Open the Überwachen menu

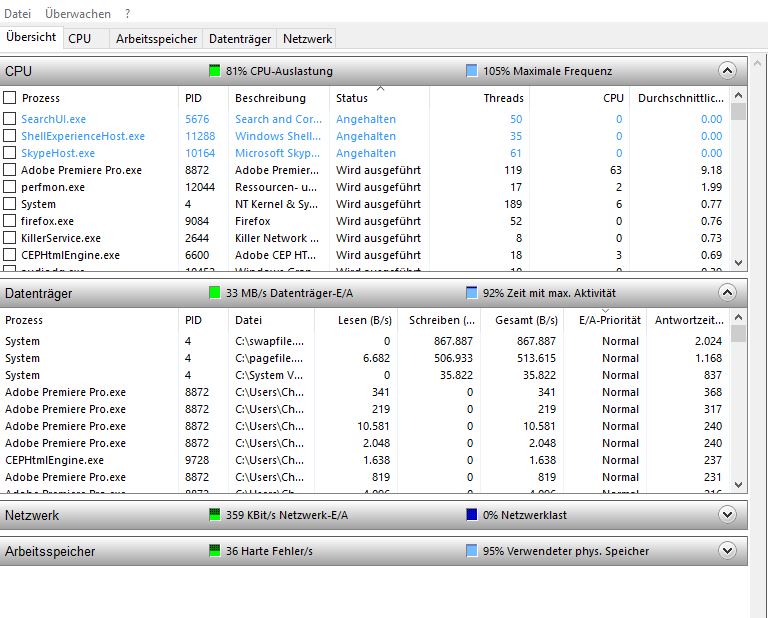[77, 14]
